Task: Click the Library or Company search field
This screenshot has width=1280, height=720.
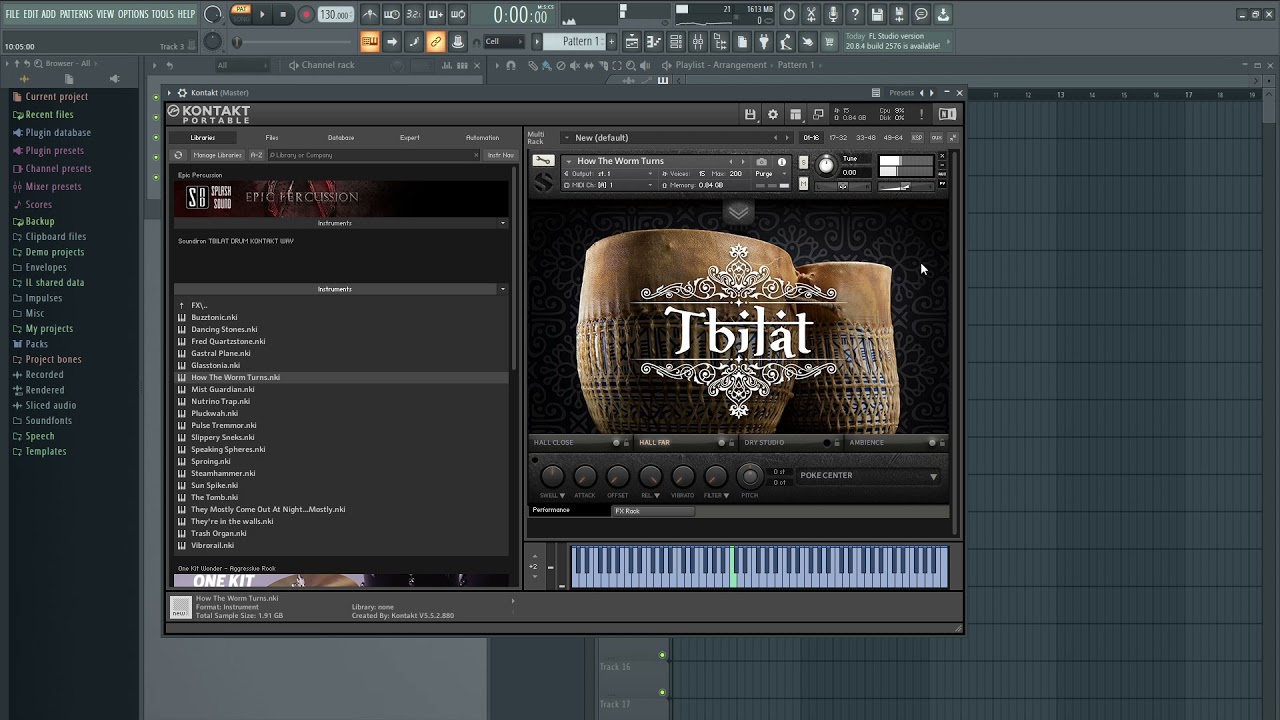Action: coord(372,155)
